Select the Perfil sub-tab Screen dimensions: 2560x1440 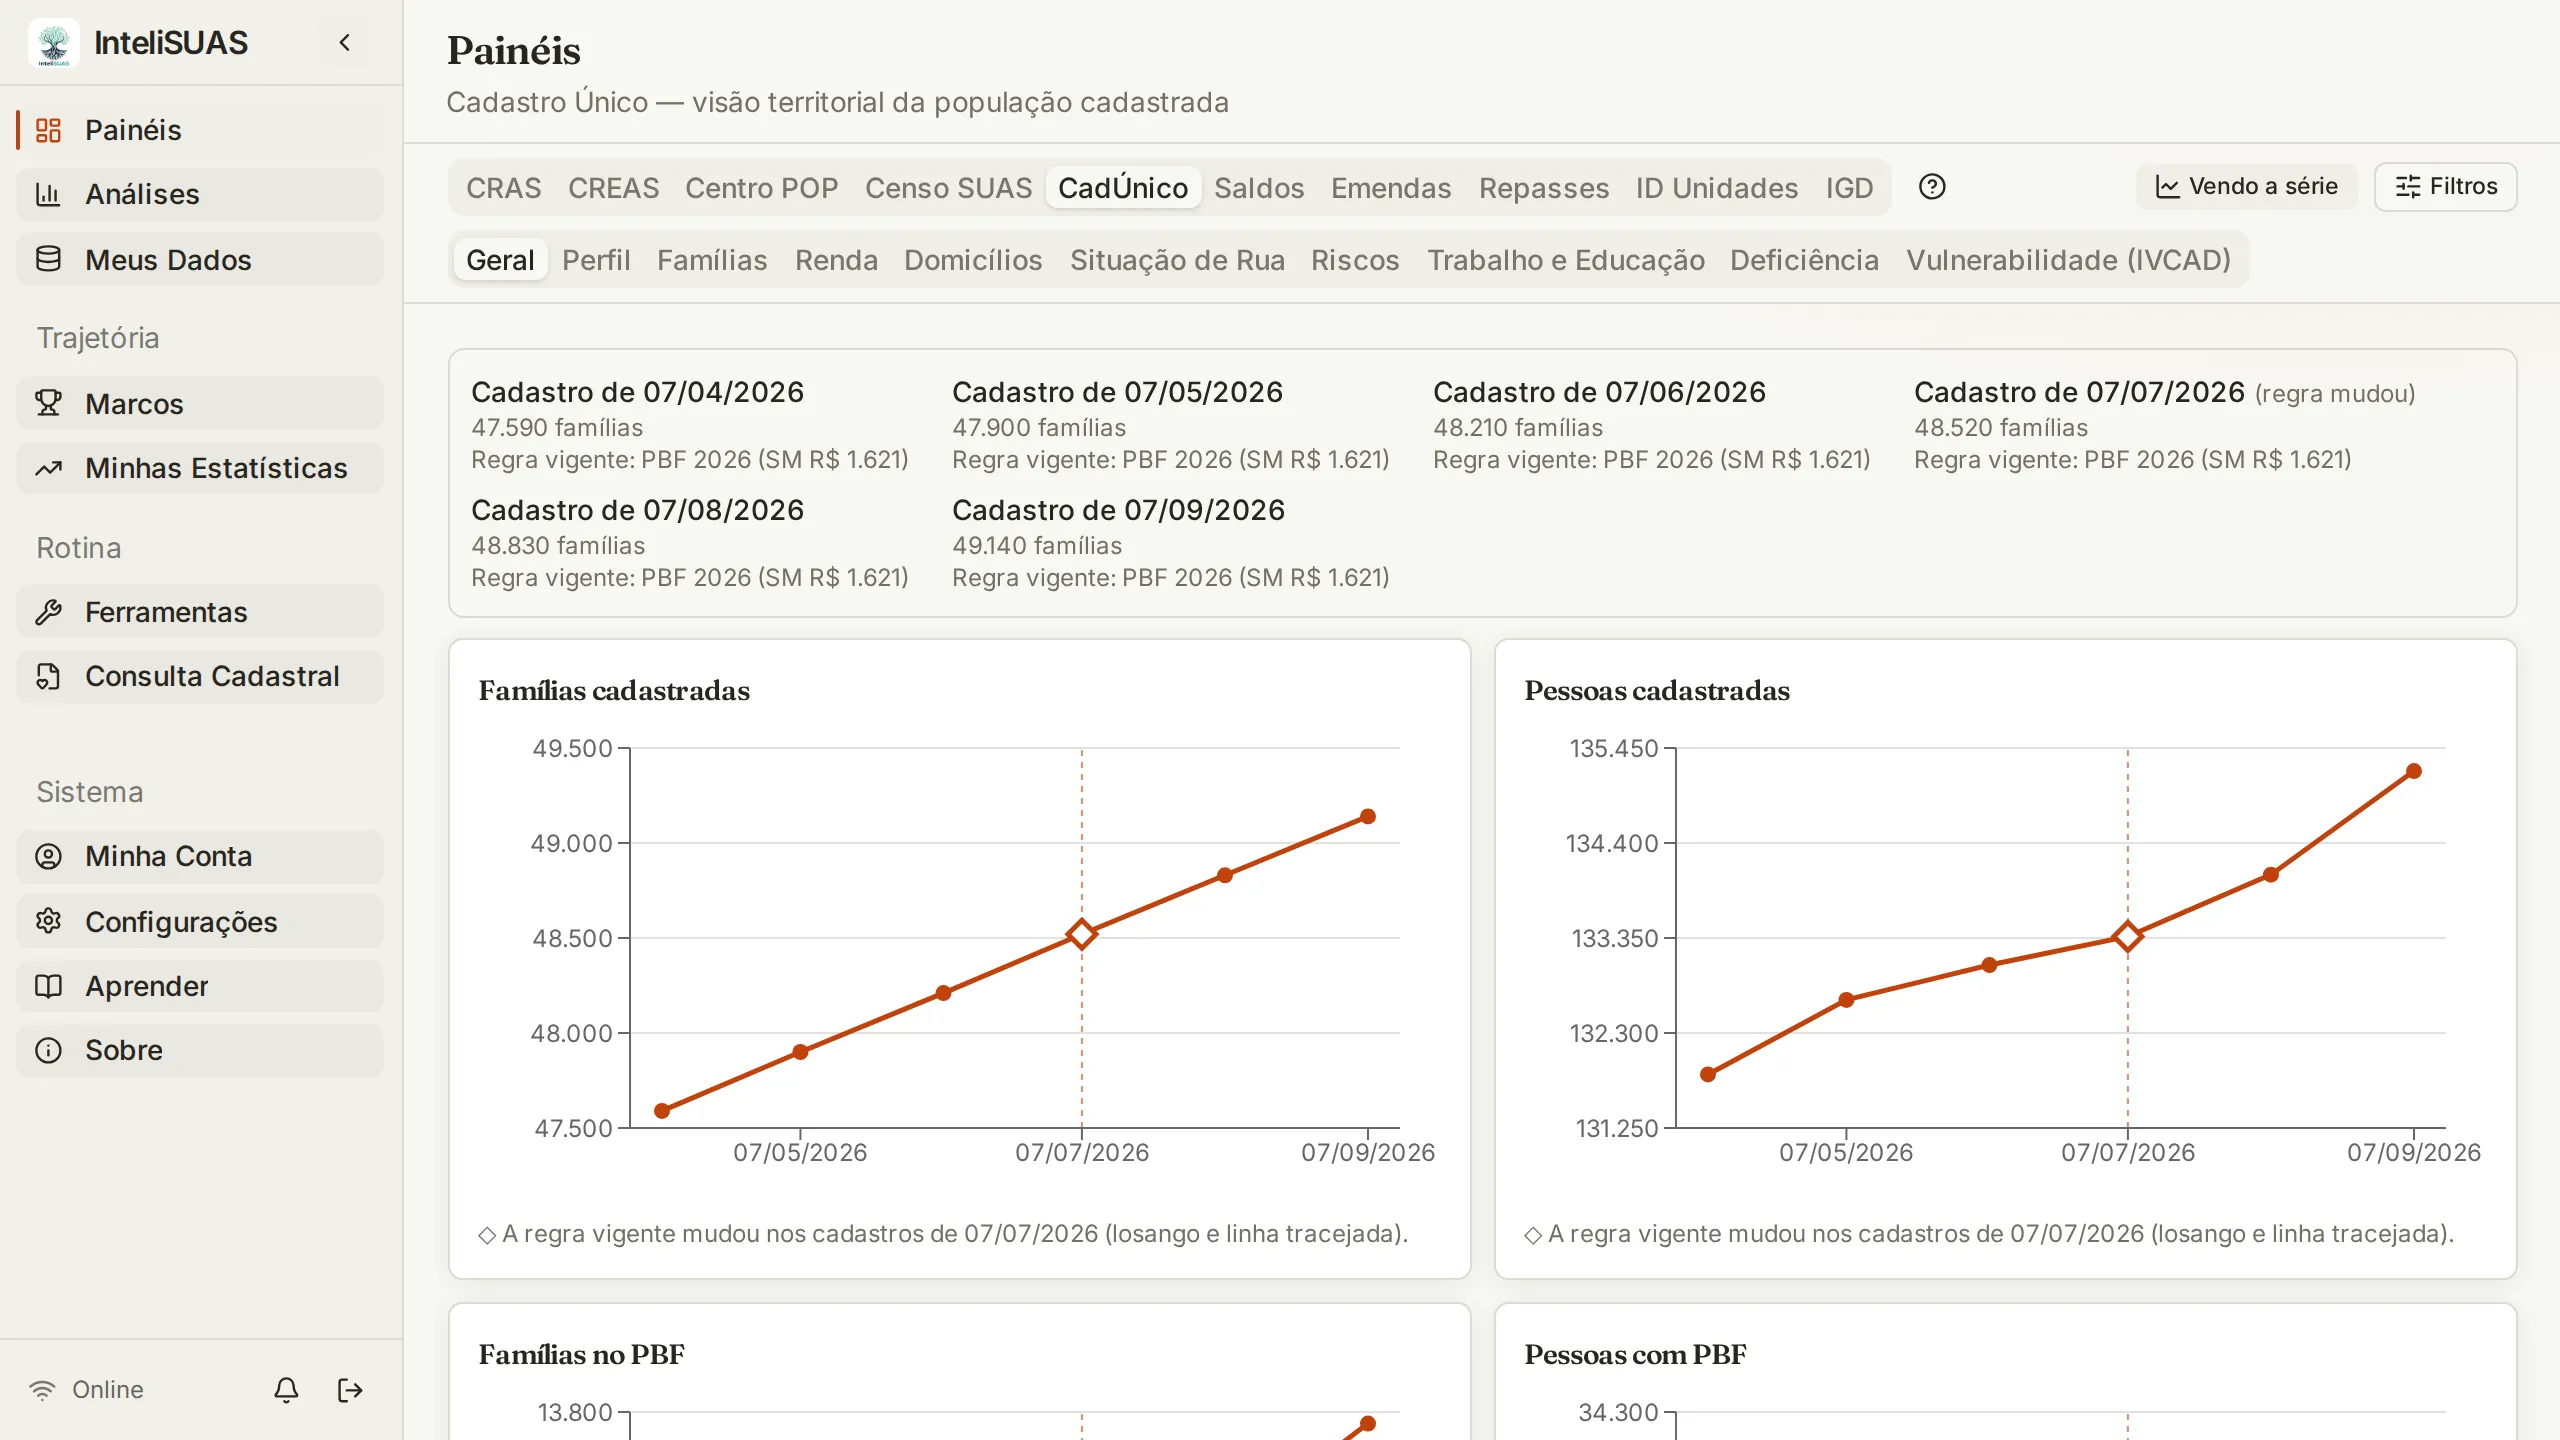(596, 260)
